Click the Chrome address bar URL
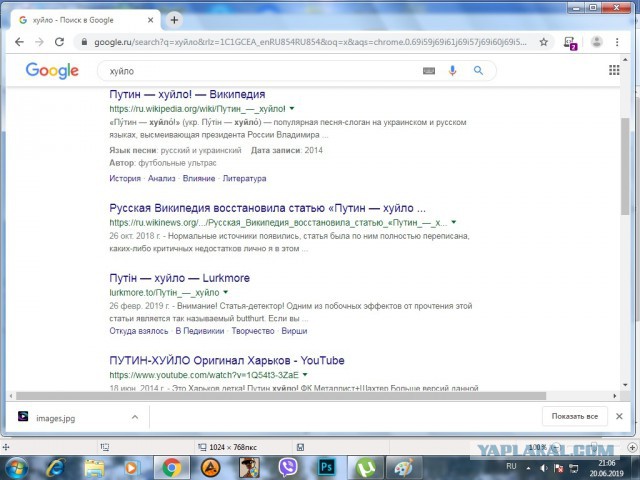The image size is (640, 480). [x=310, y=42]
